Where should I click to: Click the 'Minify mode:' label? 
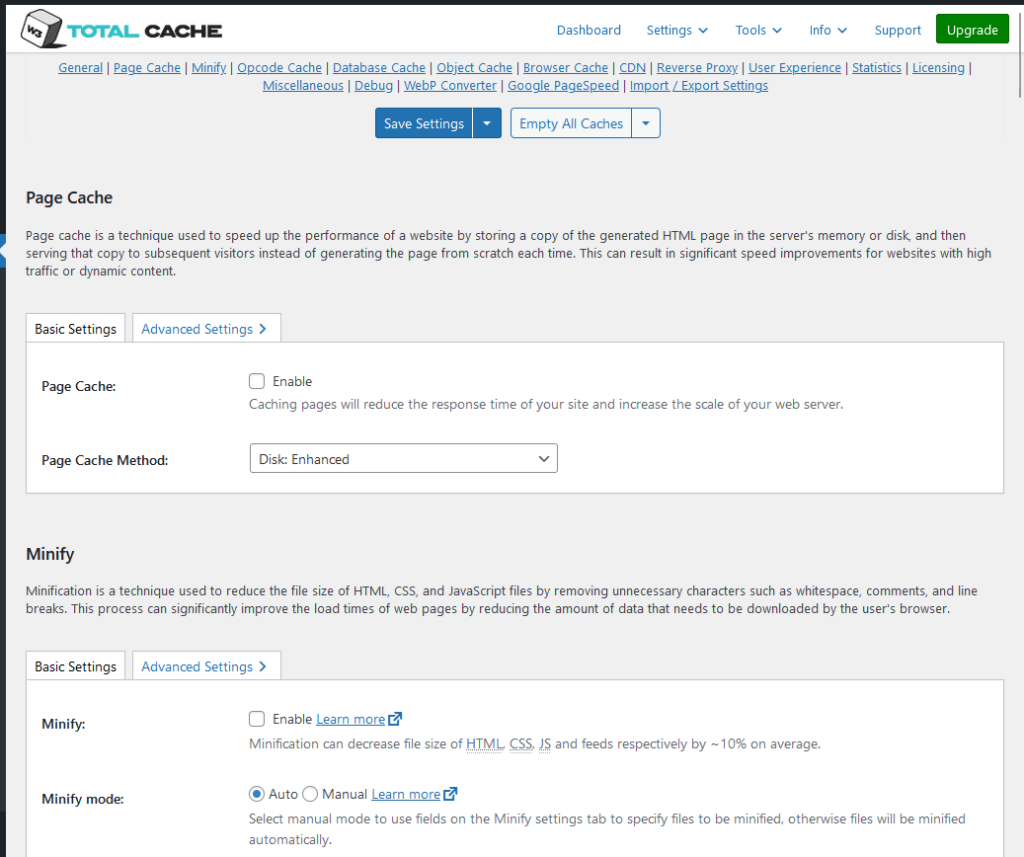pyautogui.click(x=82, y=799)
